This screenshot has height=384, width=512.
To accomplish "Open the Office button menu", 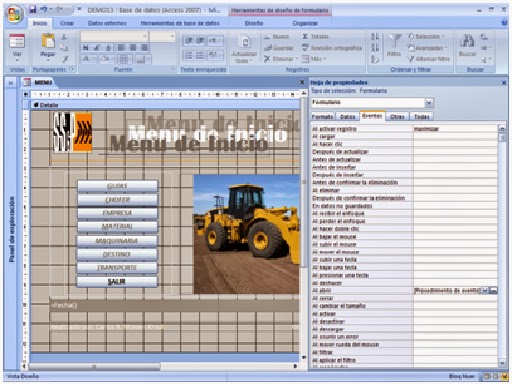I will click(14, 14).
